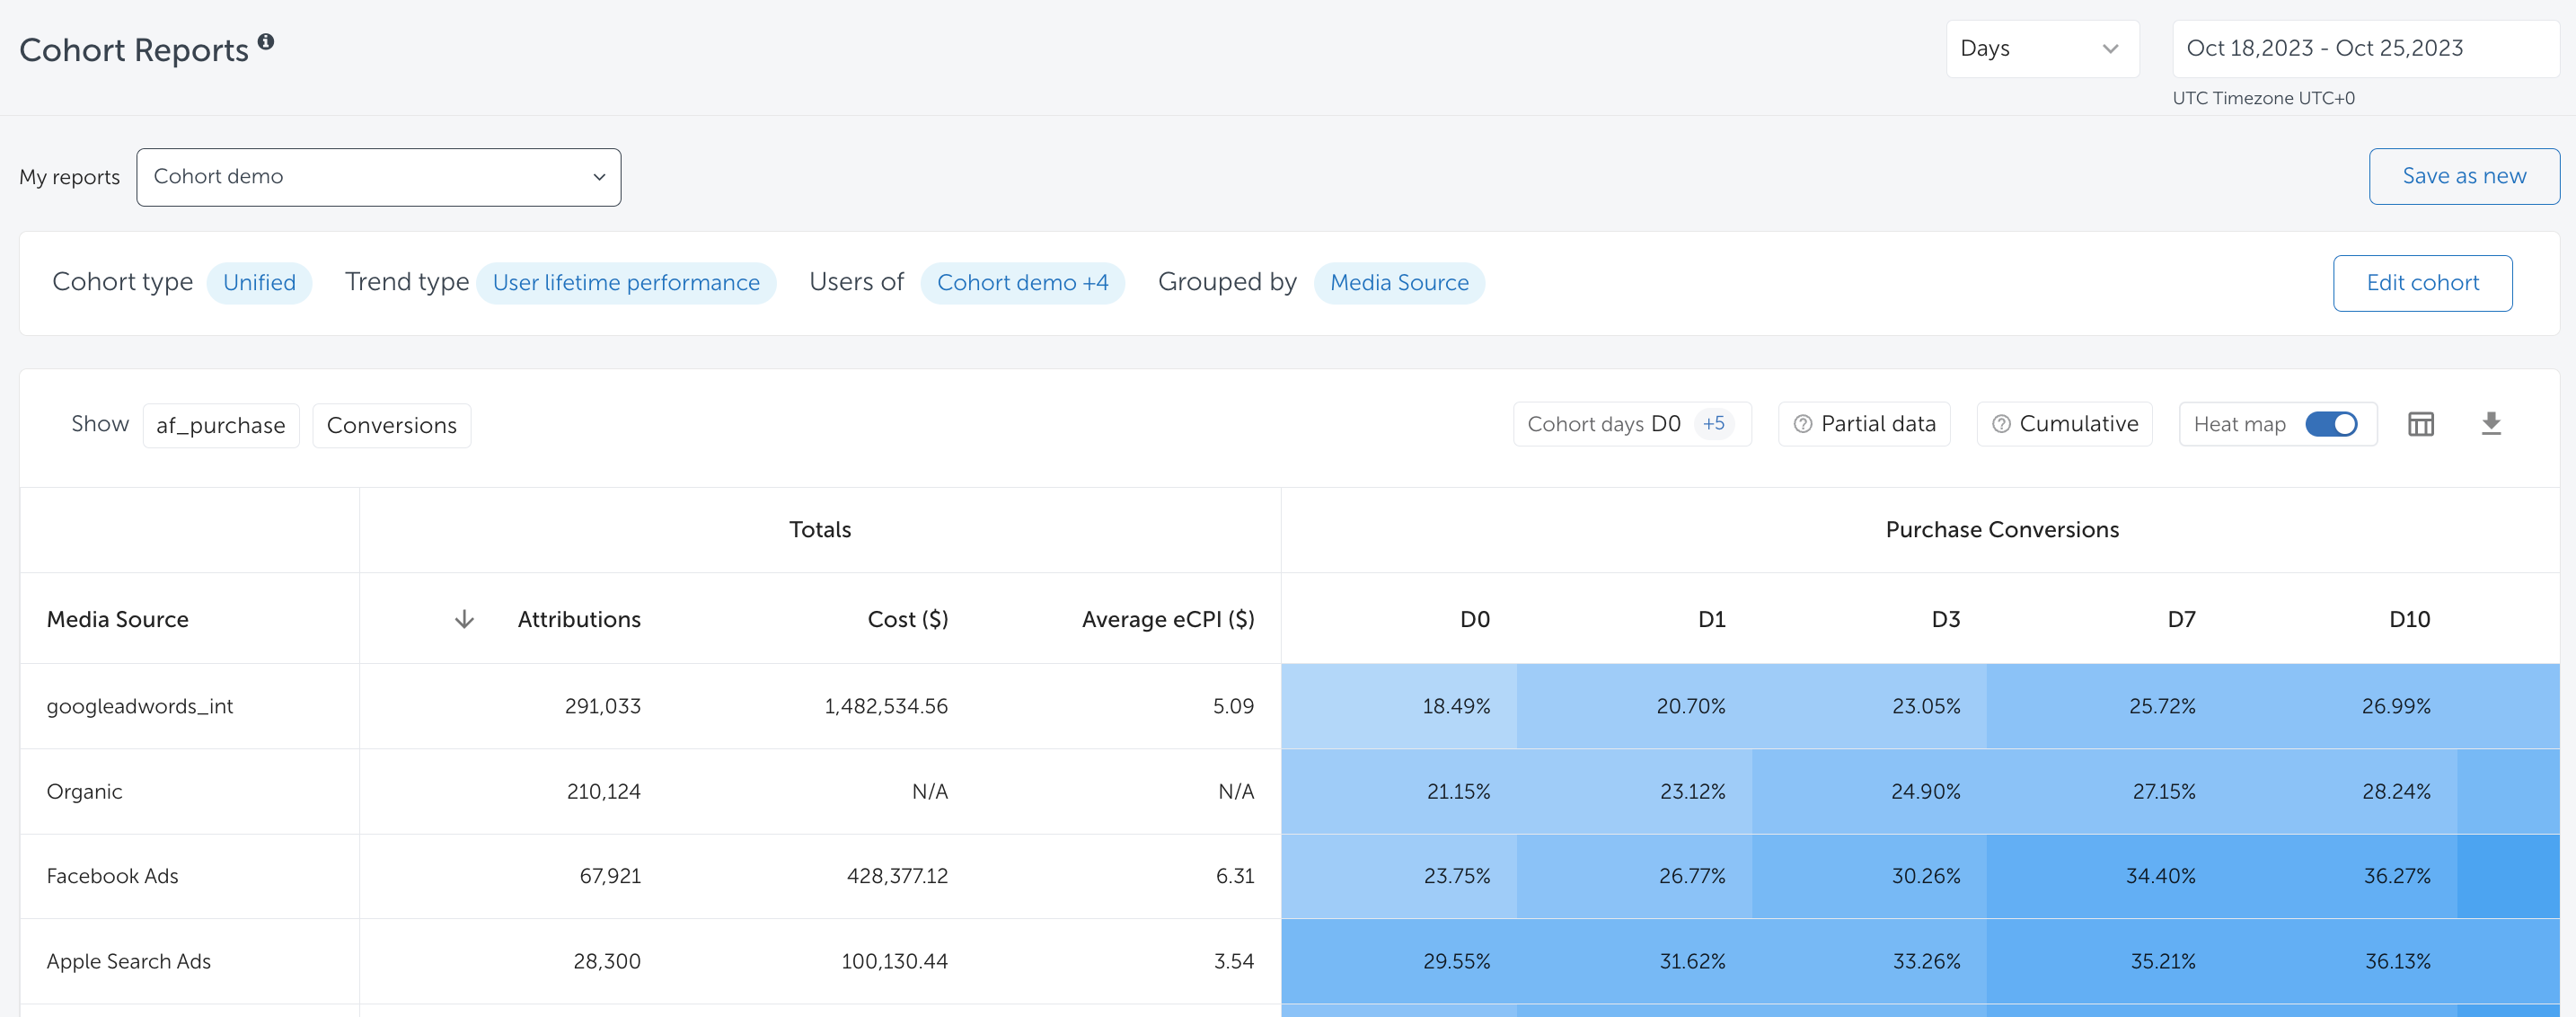Click the User lifetime performance trend chip

626,283
